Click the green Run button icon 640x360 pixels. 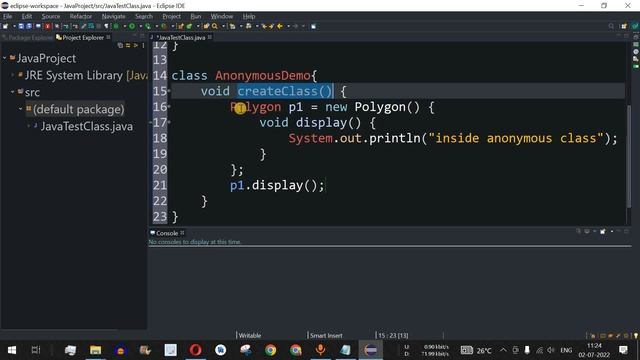click(x=132, y=26)
